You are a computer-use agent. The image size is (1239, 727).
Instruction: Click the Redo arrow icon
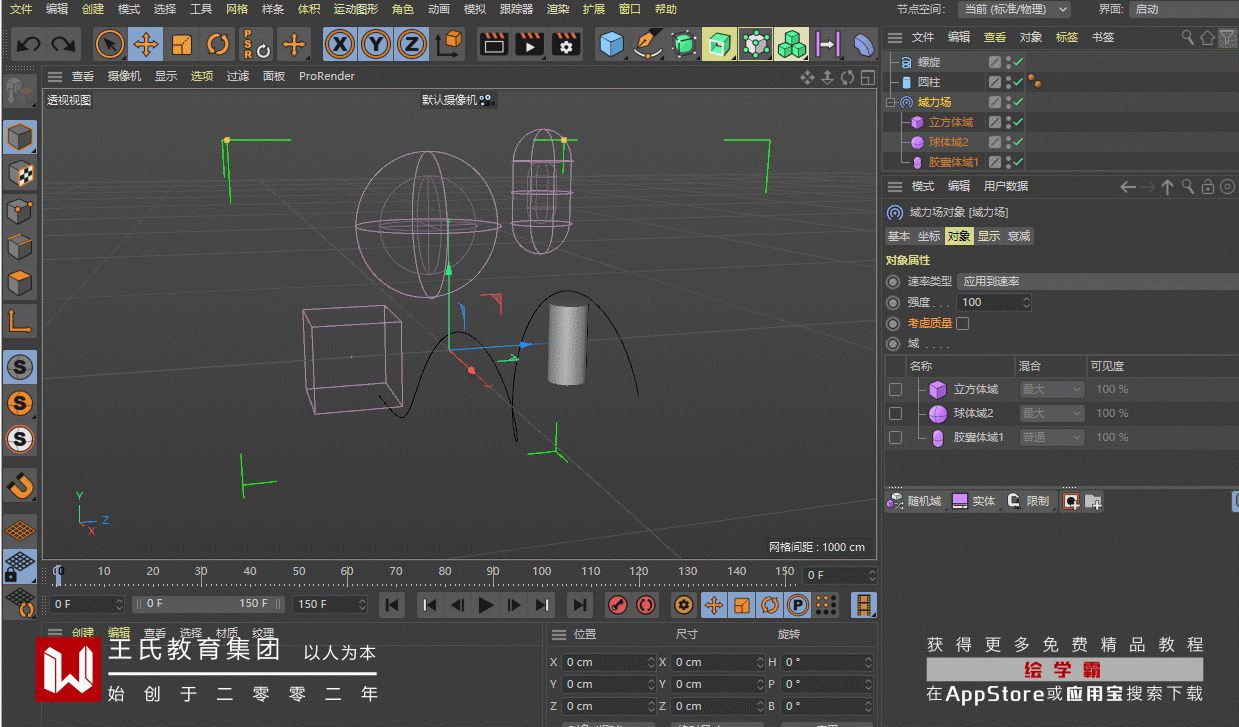64,44
